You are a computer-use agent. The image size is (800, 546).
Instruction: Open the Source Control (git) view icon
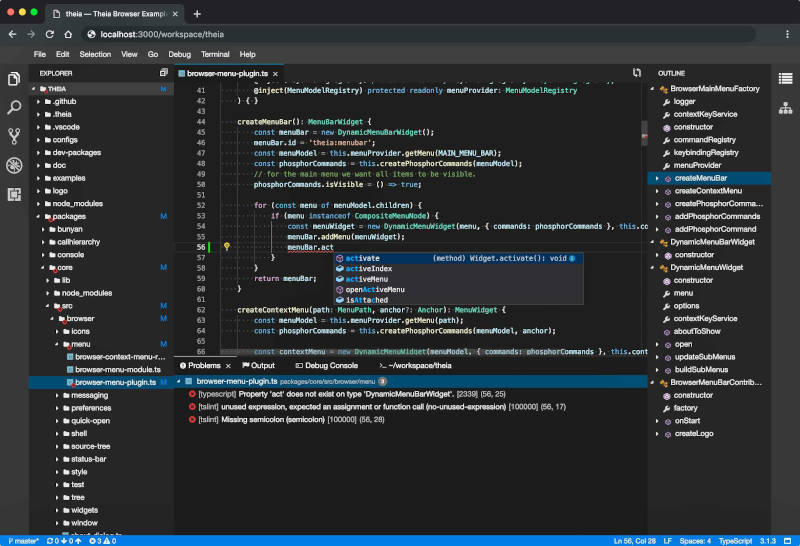14,136
